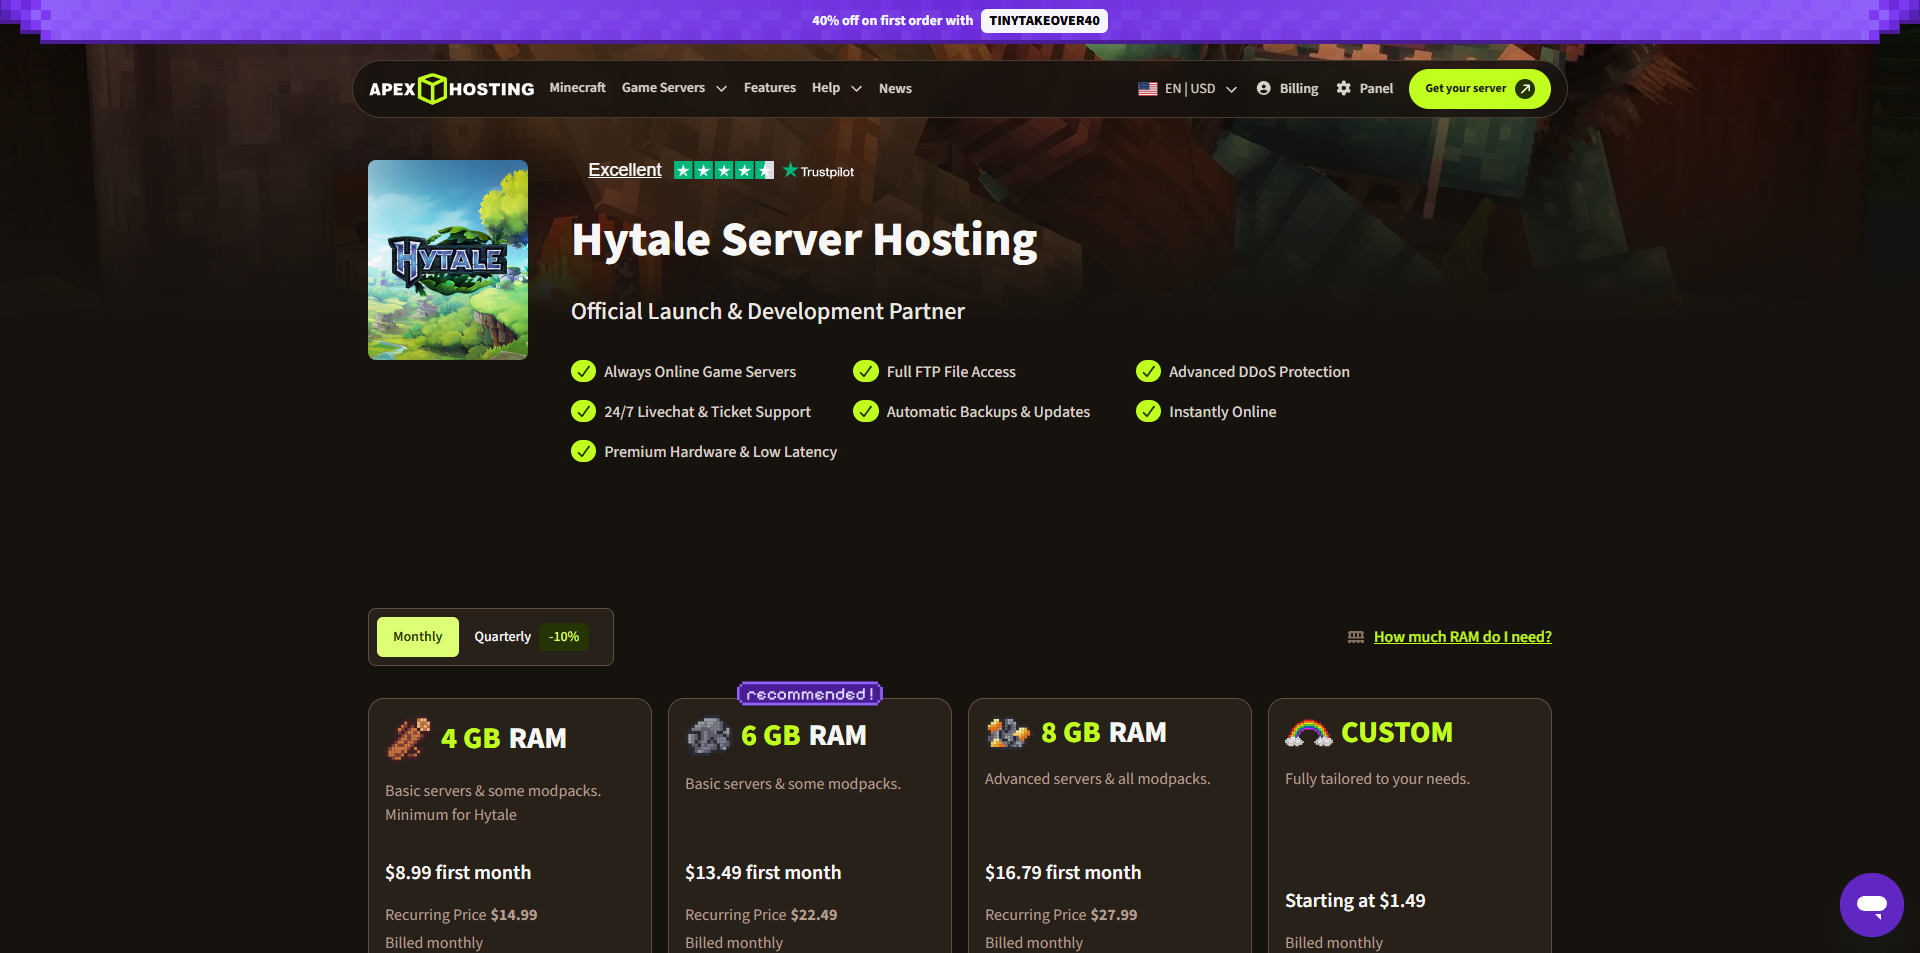Switch to Quarterly billing
Screen dimensions: 1920x953
click(x=502, y=637)
